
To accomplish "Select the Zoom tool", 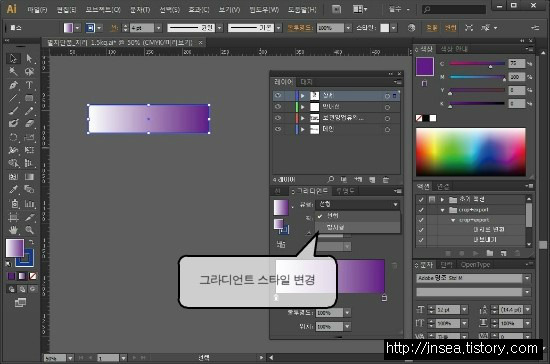I will [x=29, y=230].
